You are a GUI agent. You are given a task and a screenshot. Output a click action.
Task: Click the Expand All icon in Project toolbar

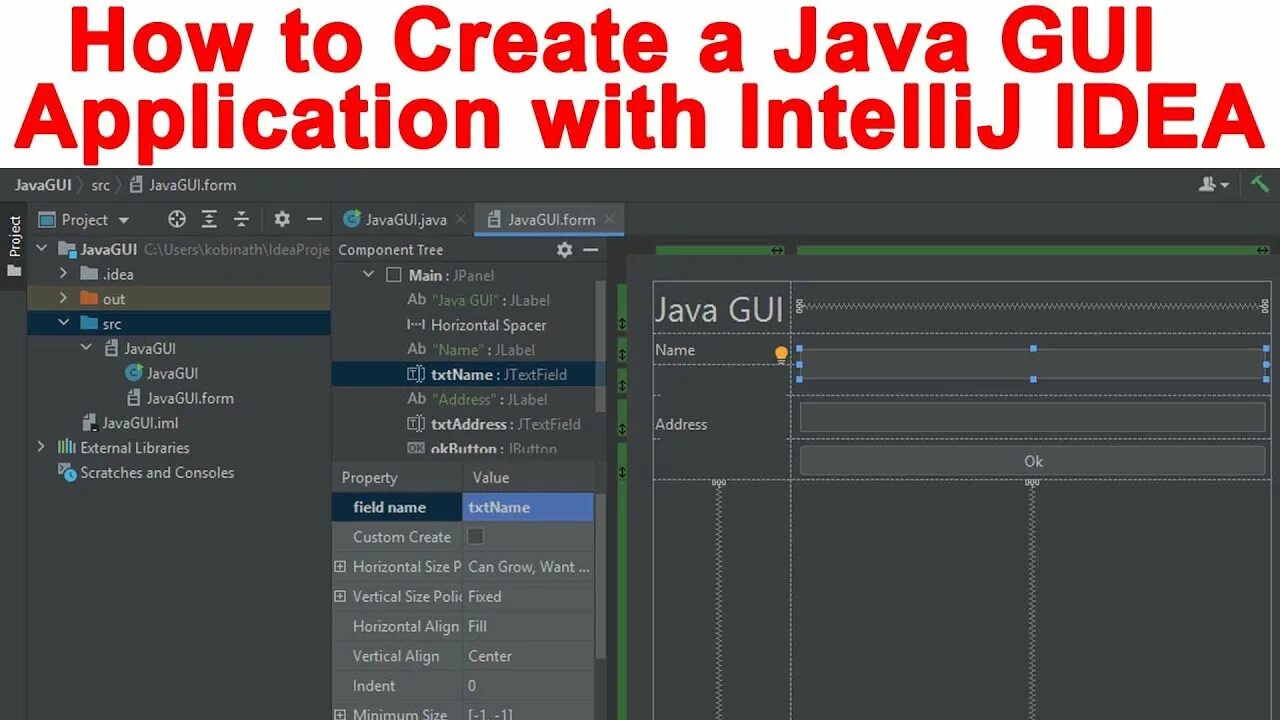tap(209, 219)
